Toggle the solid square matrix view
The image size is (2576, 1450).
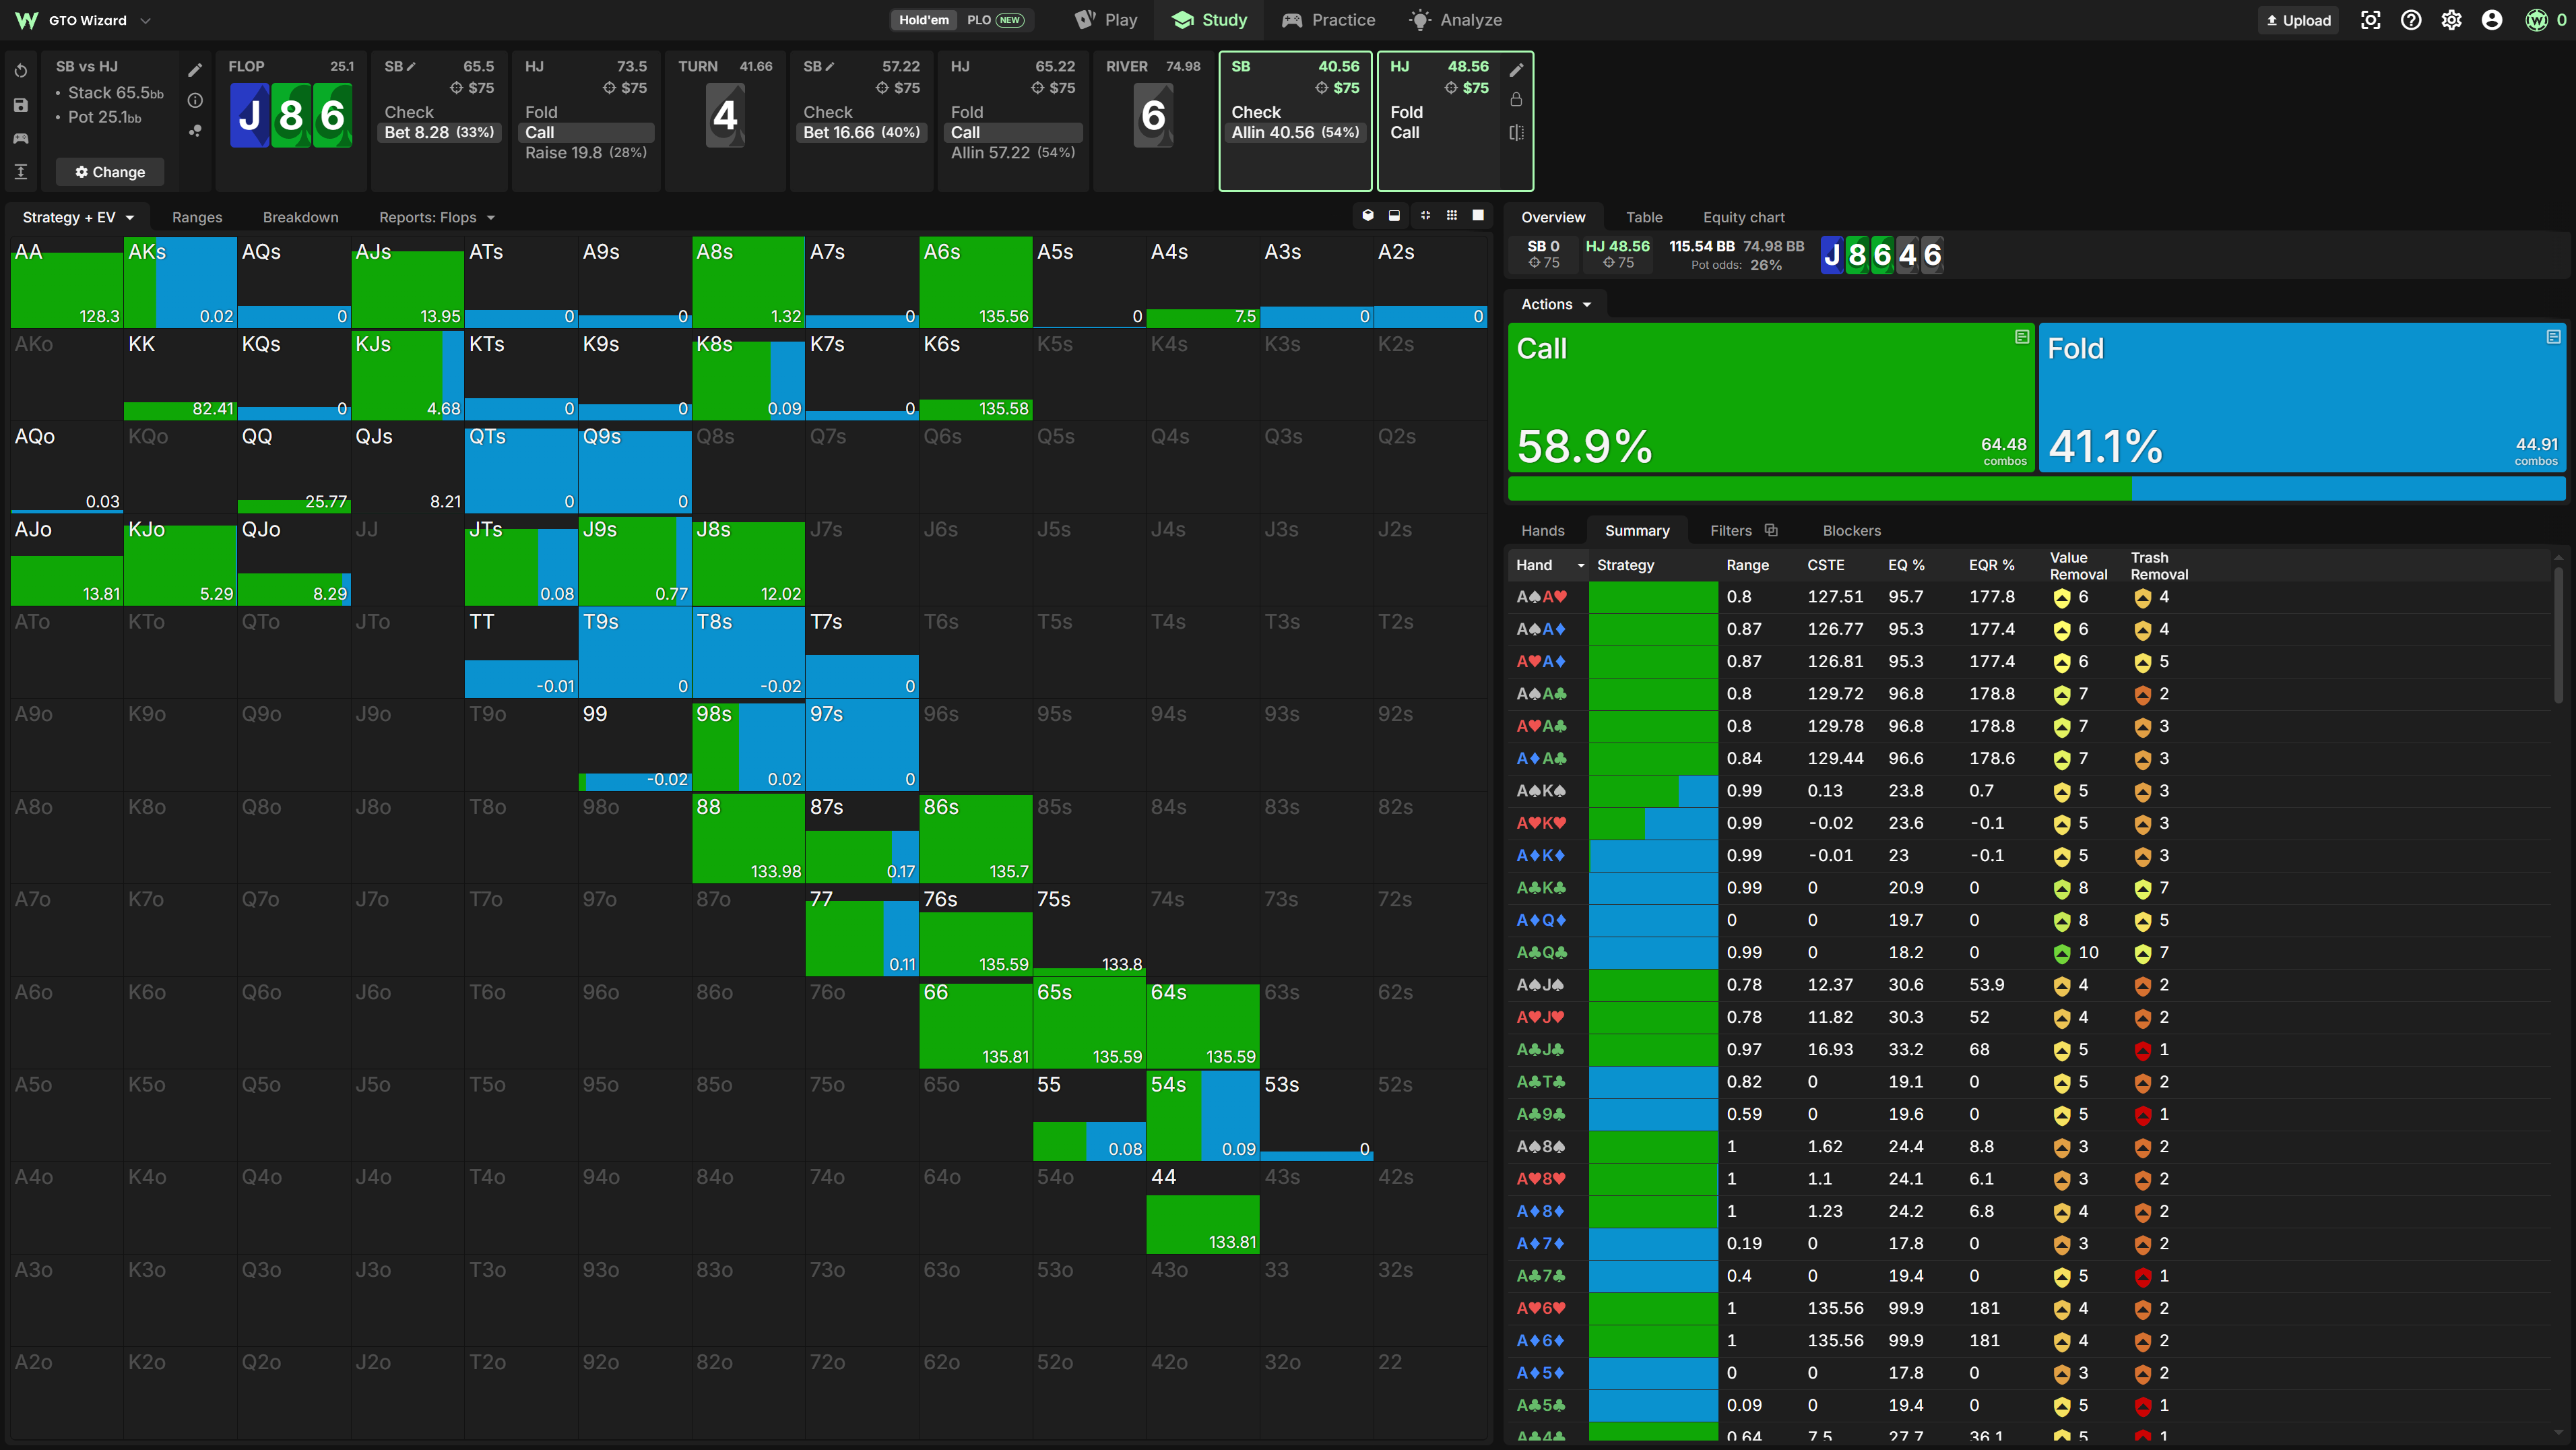tap(1478, 216)
